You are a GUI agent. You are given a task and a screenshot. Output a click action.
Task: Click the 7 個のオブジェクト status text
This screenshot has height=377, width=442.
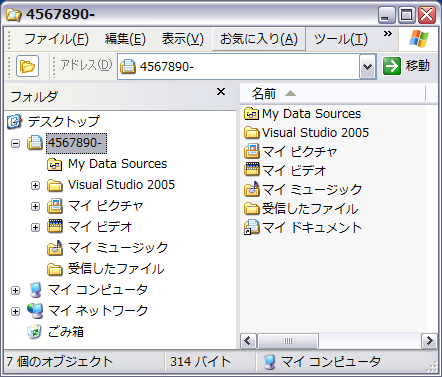pyautogui.click(x=60, y=362)
